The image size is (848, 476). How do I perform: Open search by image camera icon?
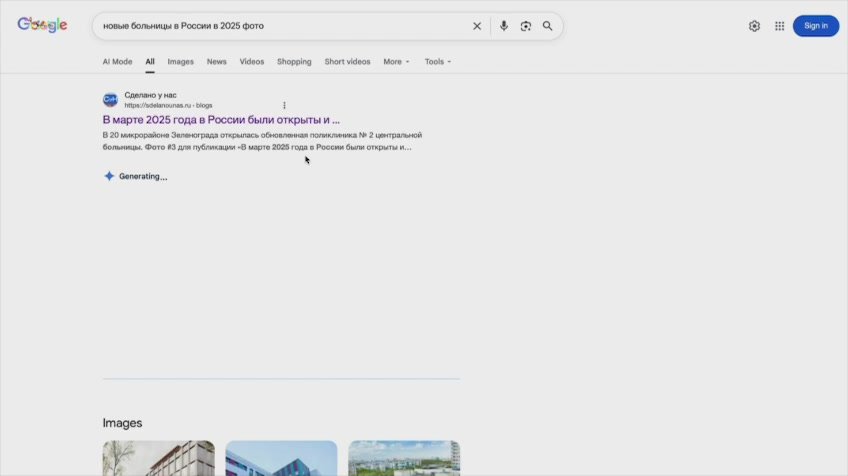(526, 26)
